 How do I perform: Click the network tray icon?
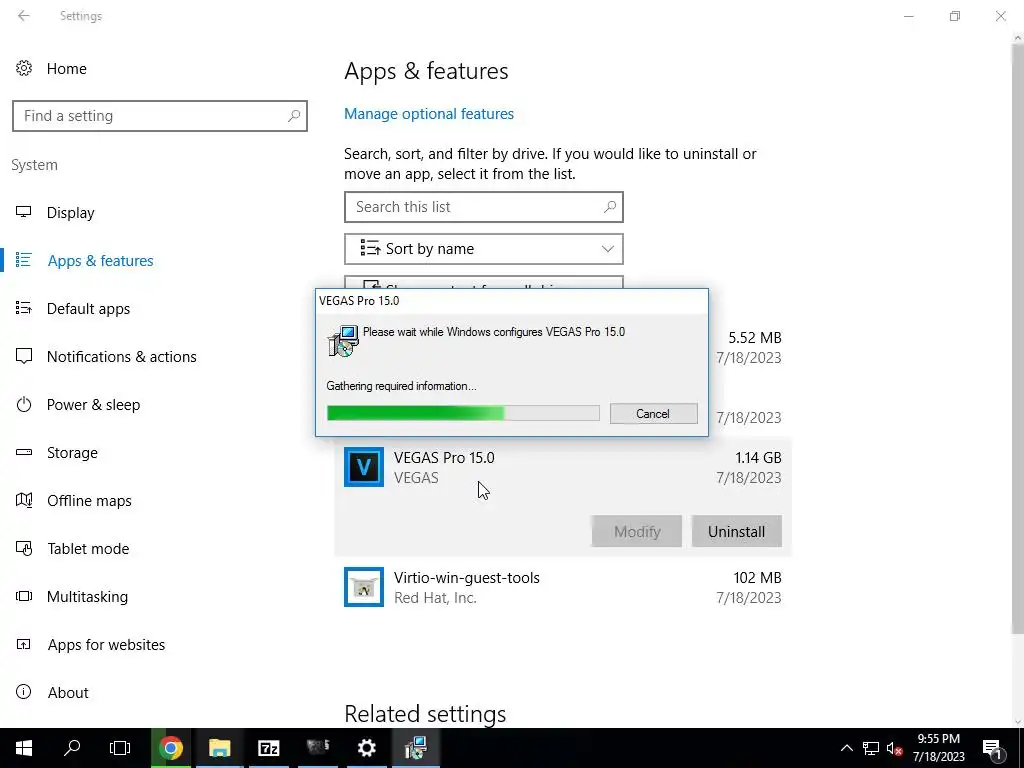(x=871, y=748)
